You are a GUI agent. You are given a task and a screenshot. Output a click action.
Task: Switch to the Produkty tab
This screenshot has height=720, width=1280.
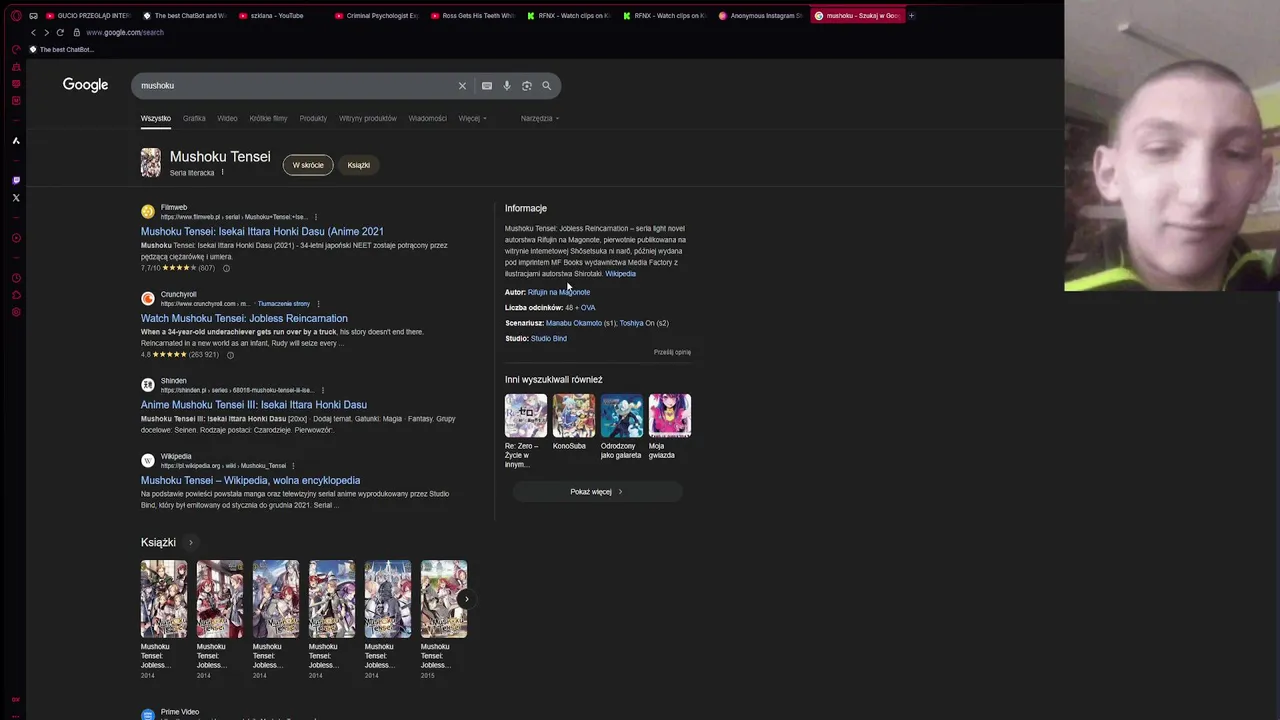click(313, 118)
